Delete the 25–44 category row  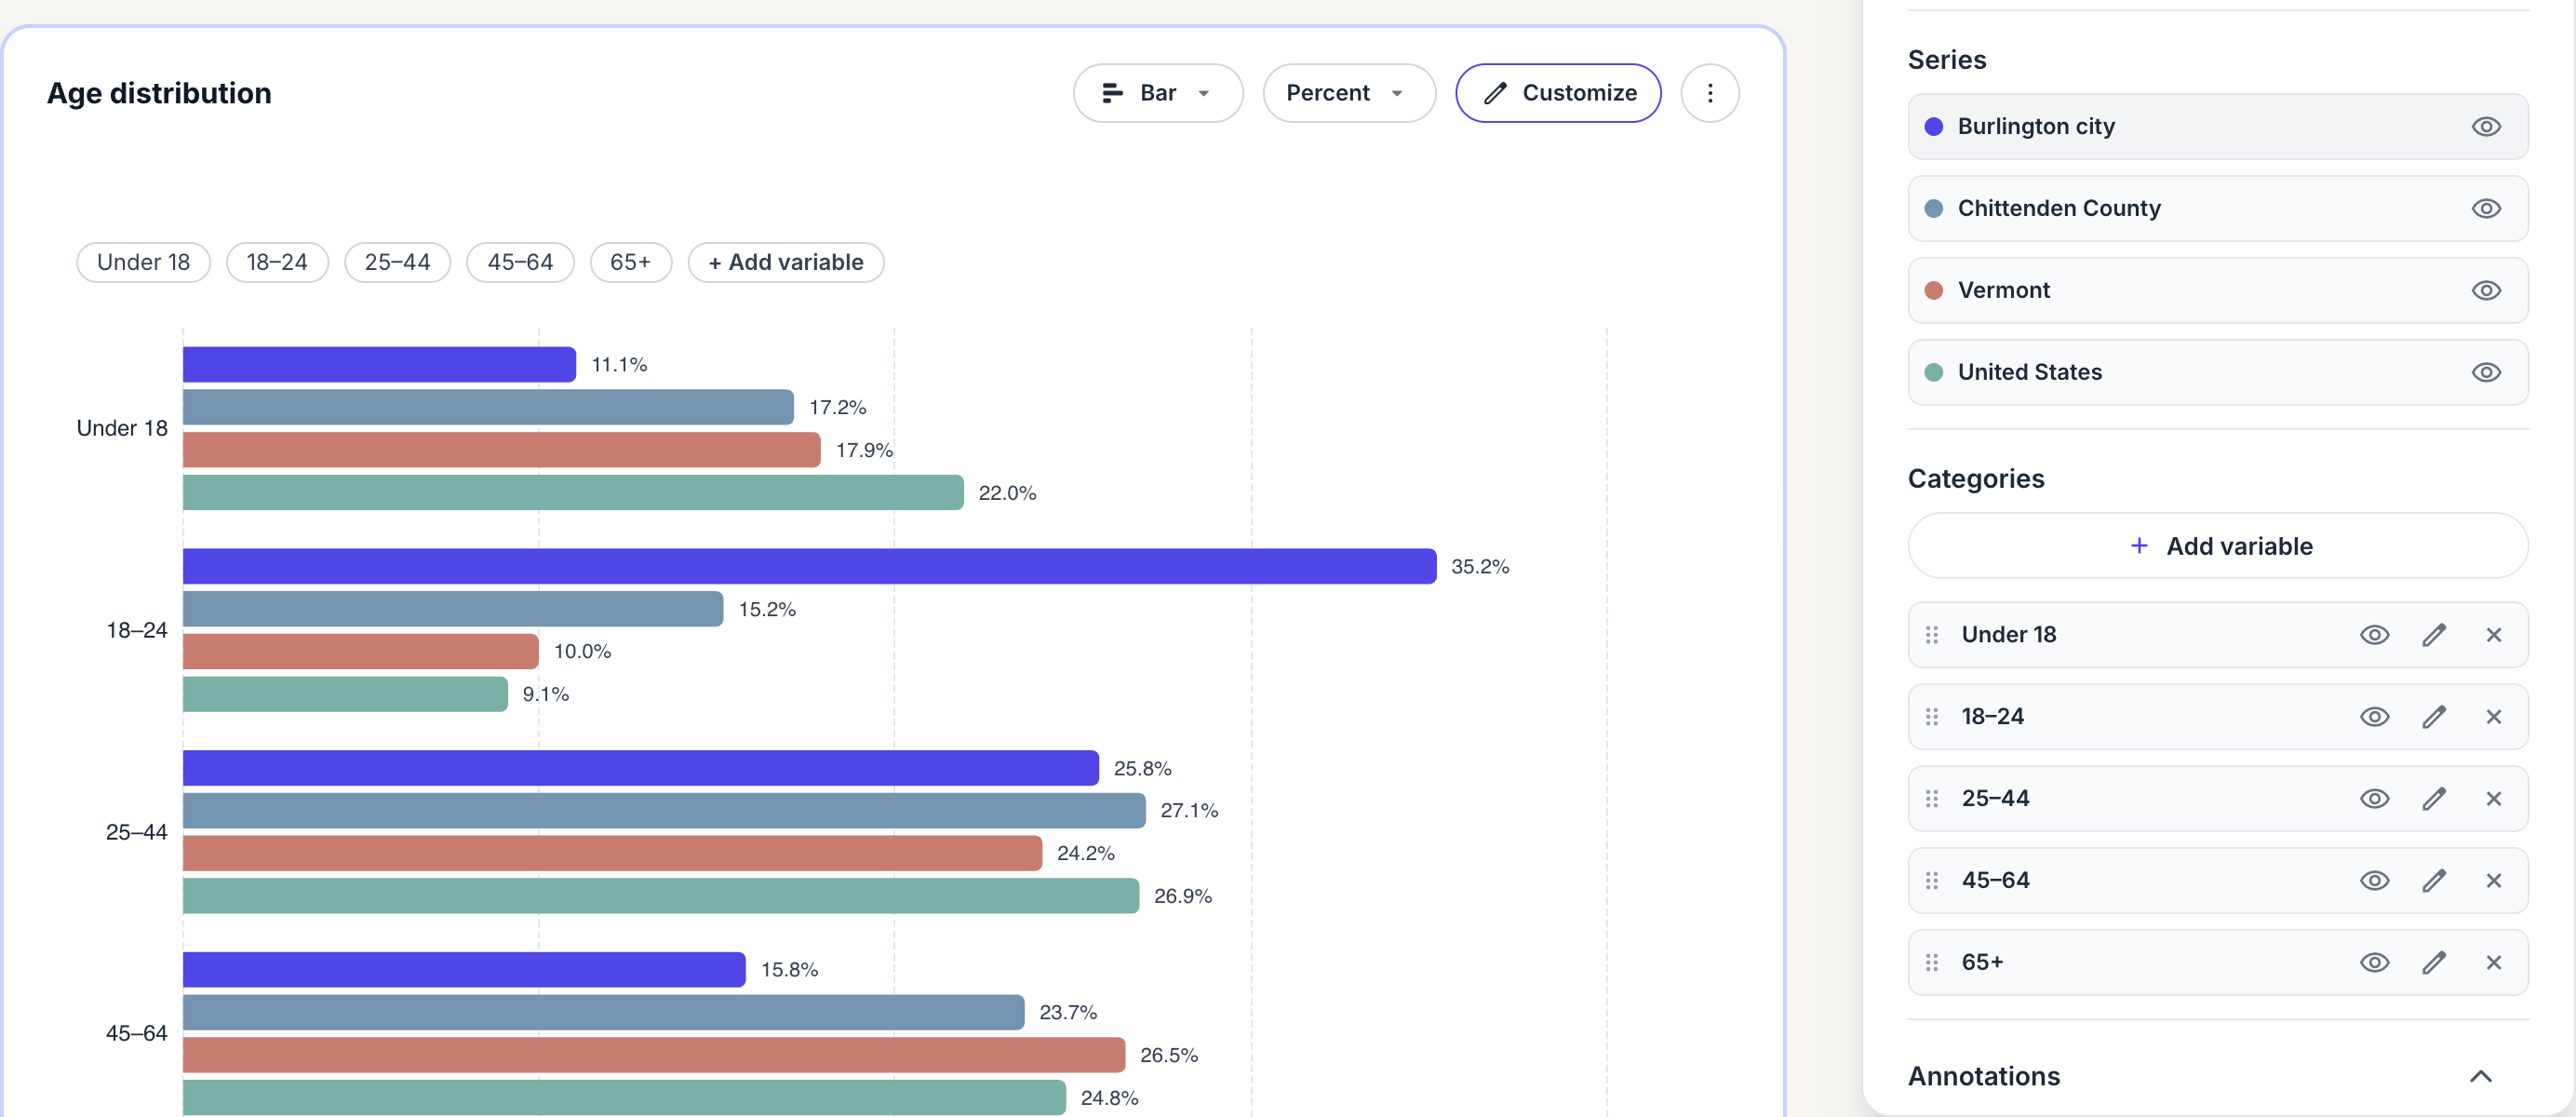[2493, 799]
